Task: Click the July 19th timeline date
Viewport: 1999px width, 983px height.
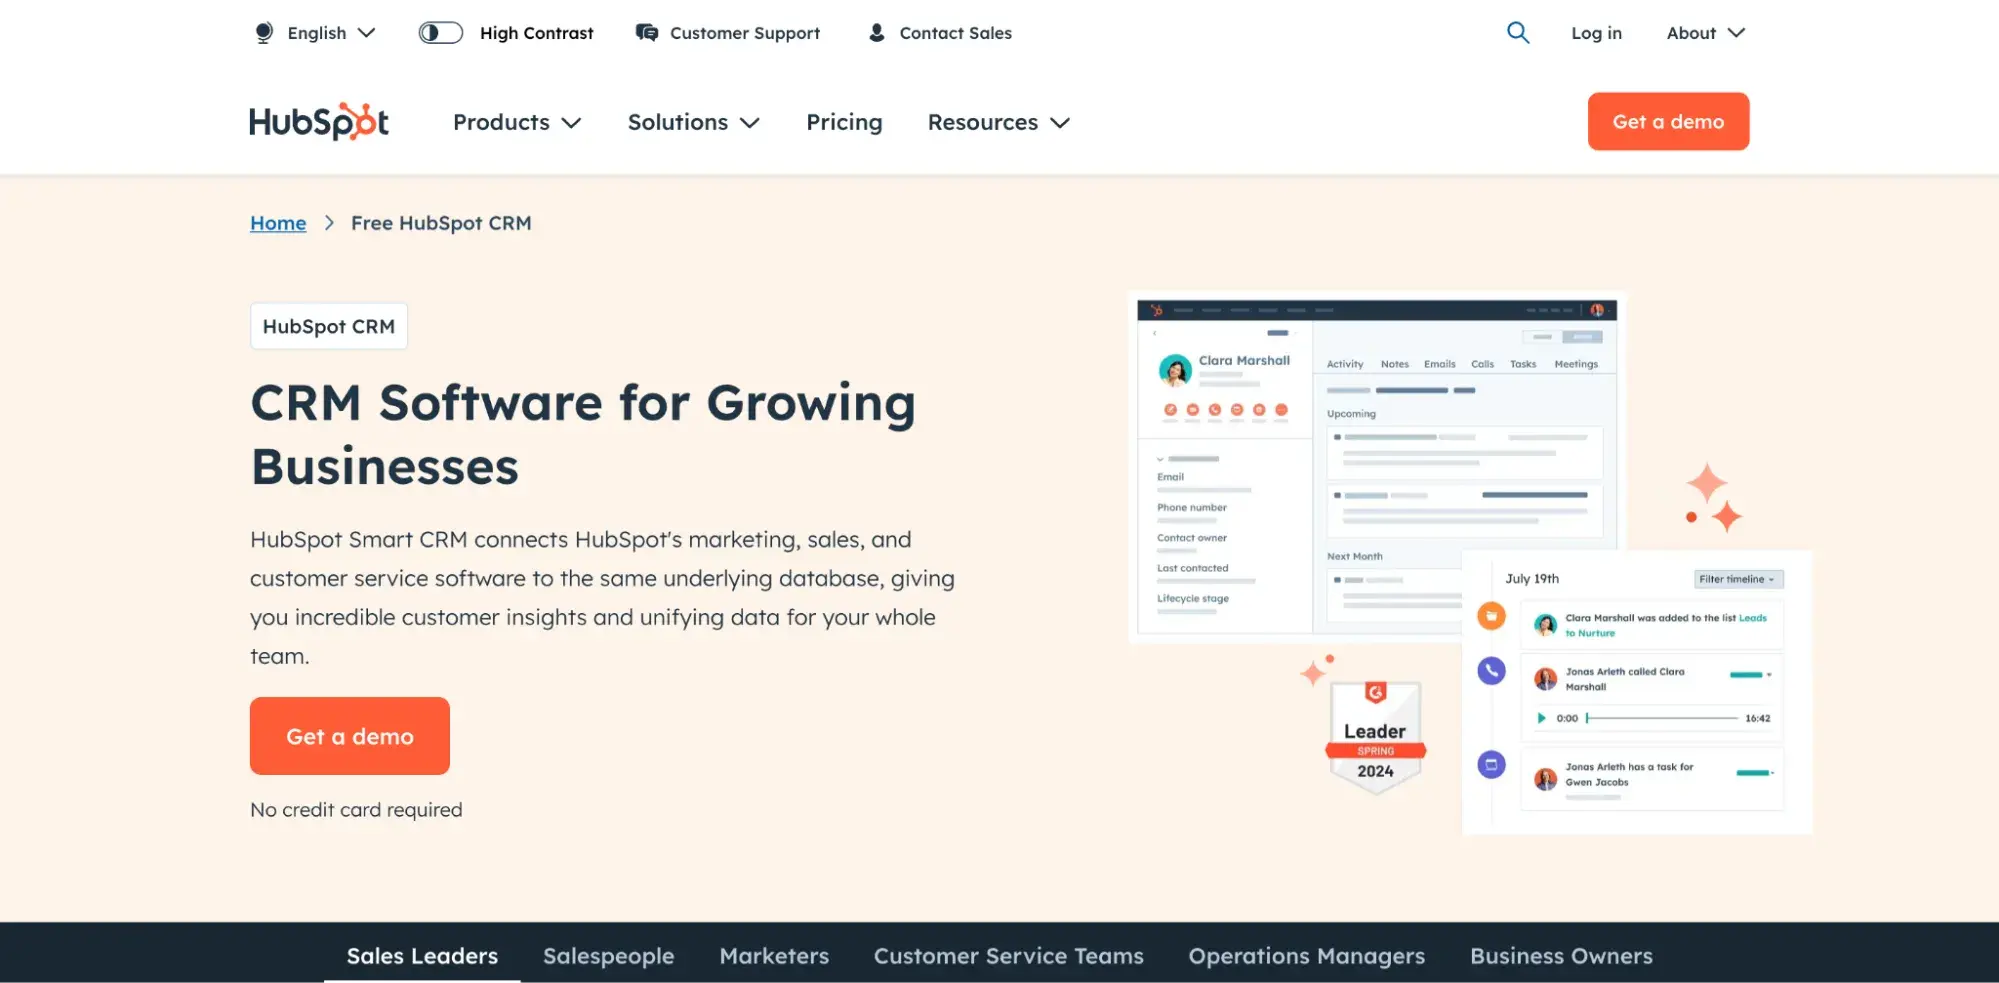Action: (1532, 579)
